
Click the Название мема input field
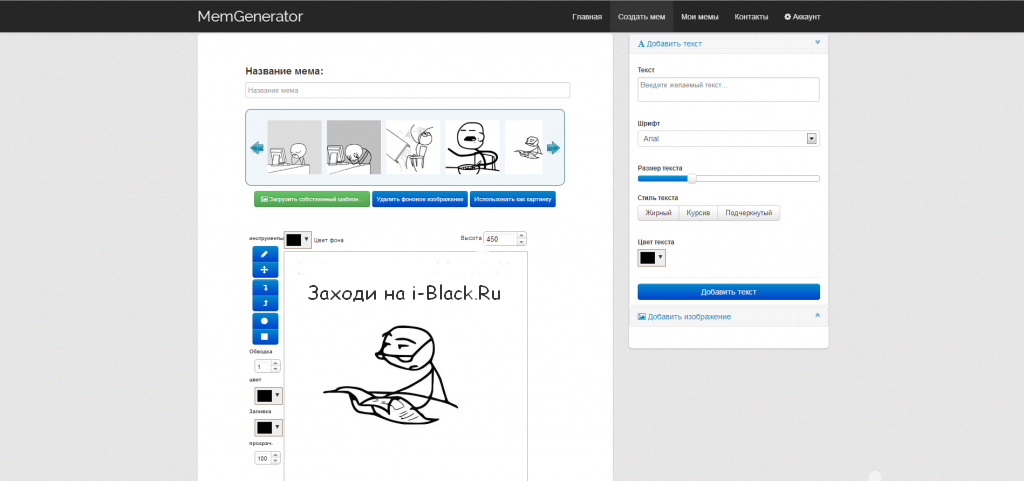(408, 90)
